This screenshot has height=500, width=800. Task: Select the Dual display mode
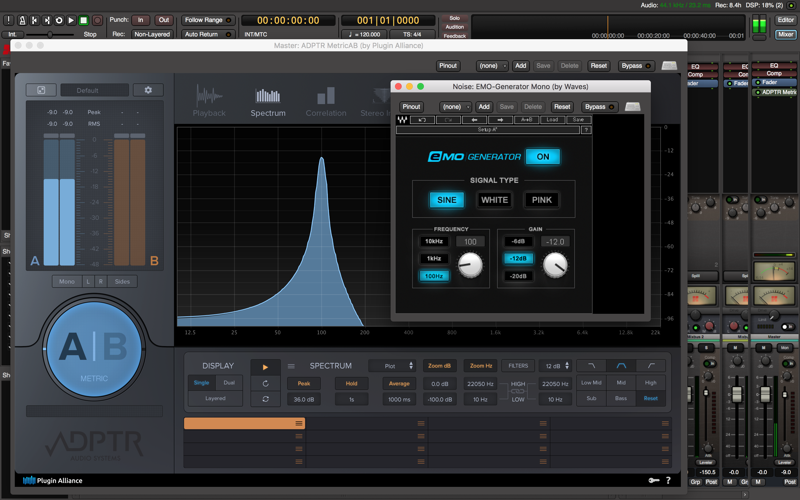pyautogui.click(x=229, y=383)
